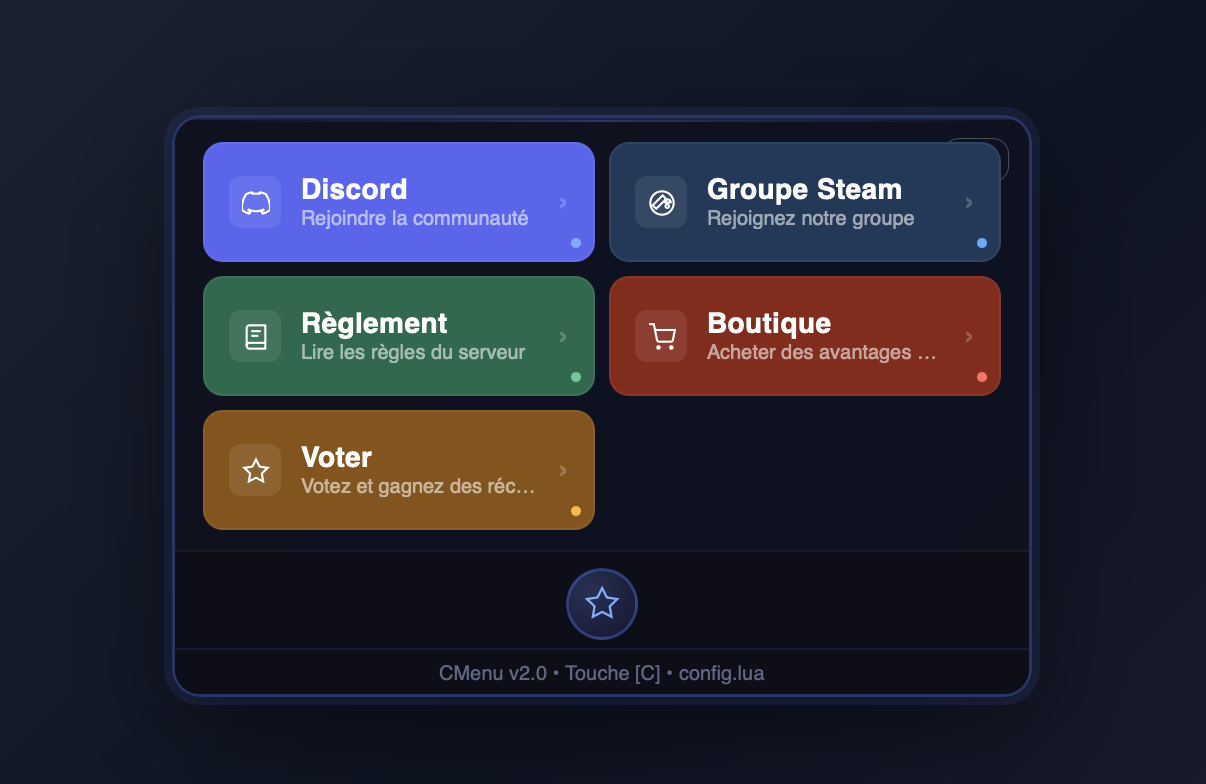Open the Règlement chevron arrow
This screenshot has height=784, width=1206.
point(563,337)
